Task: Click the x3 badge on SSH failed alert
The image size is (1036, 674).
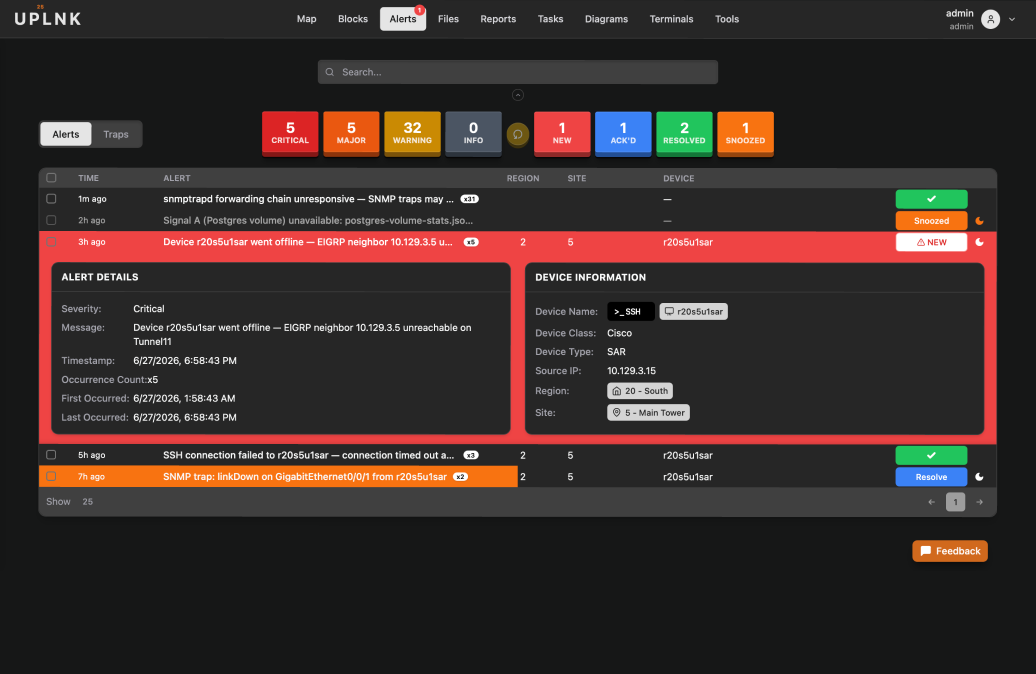Action: pyautogui.click(x=470, y=455)
